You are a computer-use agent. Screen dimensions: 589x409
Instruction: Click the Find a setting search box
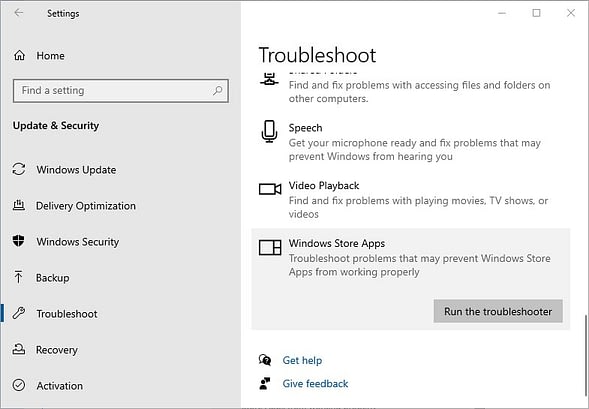121,91
